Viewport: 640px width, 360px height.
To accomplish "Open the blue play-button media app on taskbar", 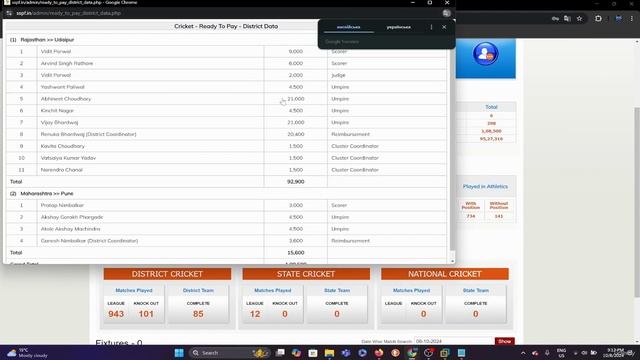I will [x=362, y=353].
